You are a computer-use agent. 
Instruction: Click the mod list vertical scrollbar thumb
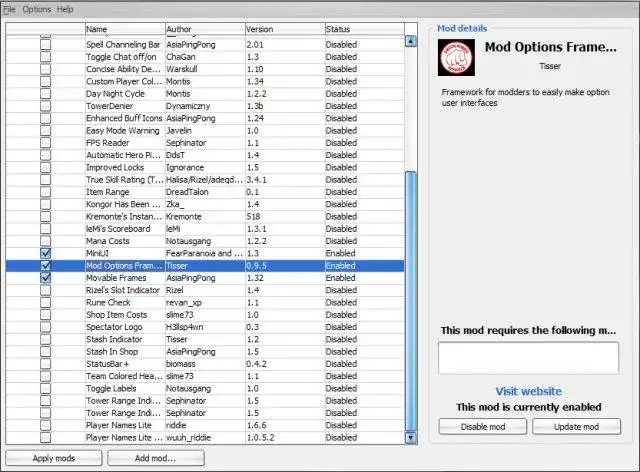tap(411, 301)
